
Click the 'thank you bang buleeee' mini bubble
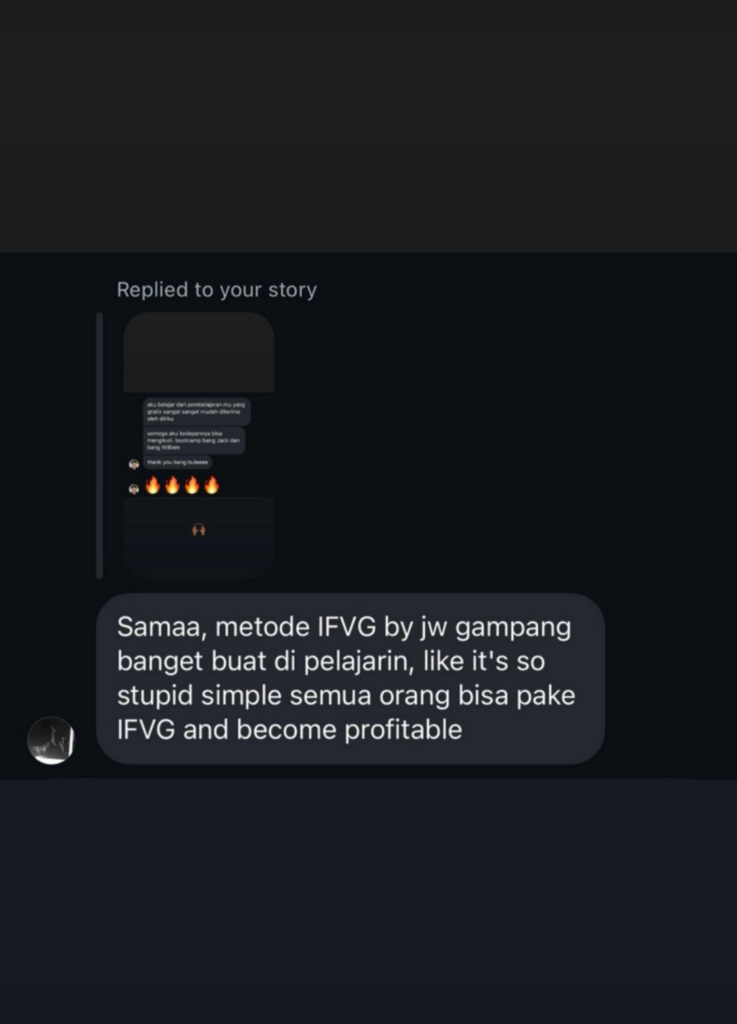178,462
